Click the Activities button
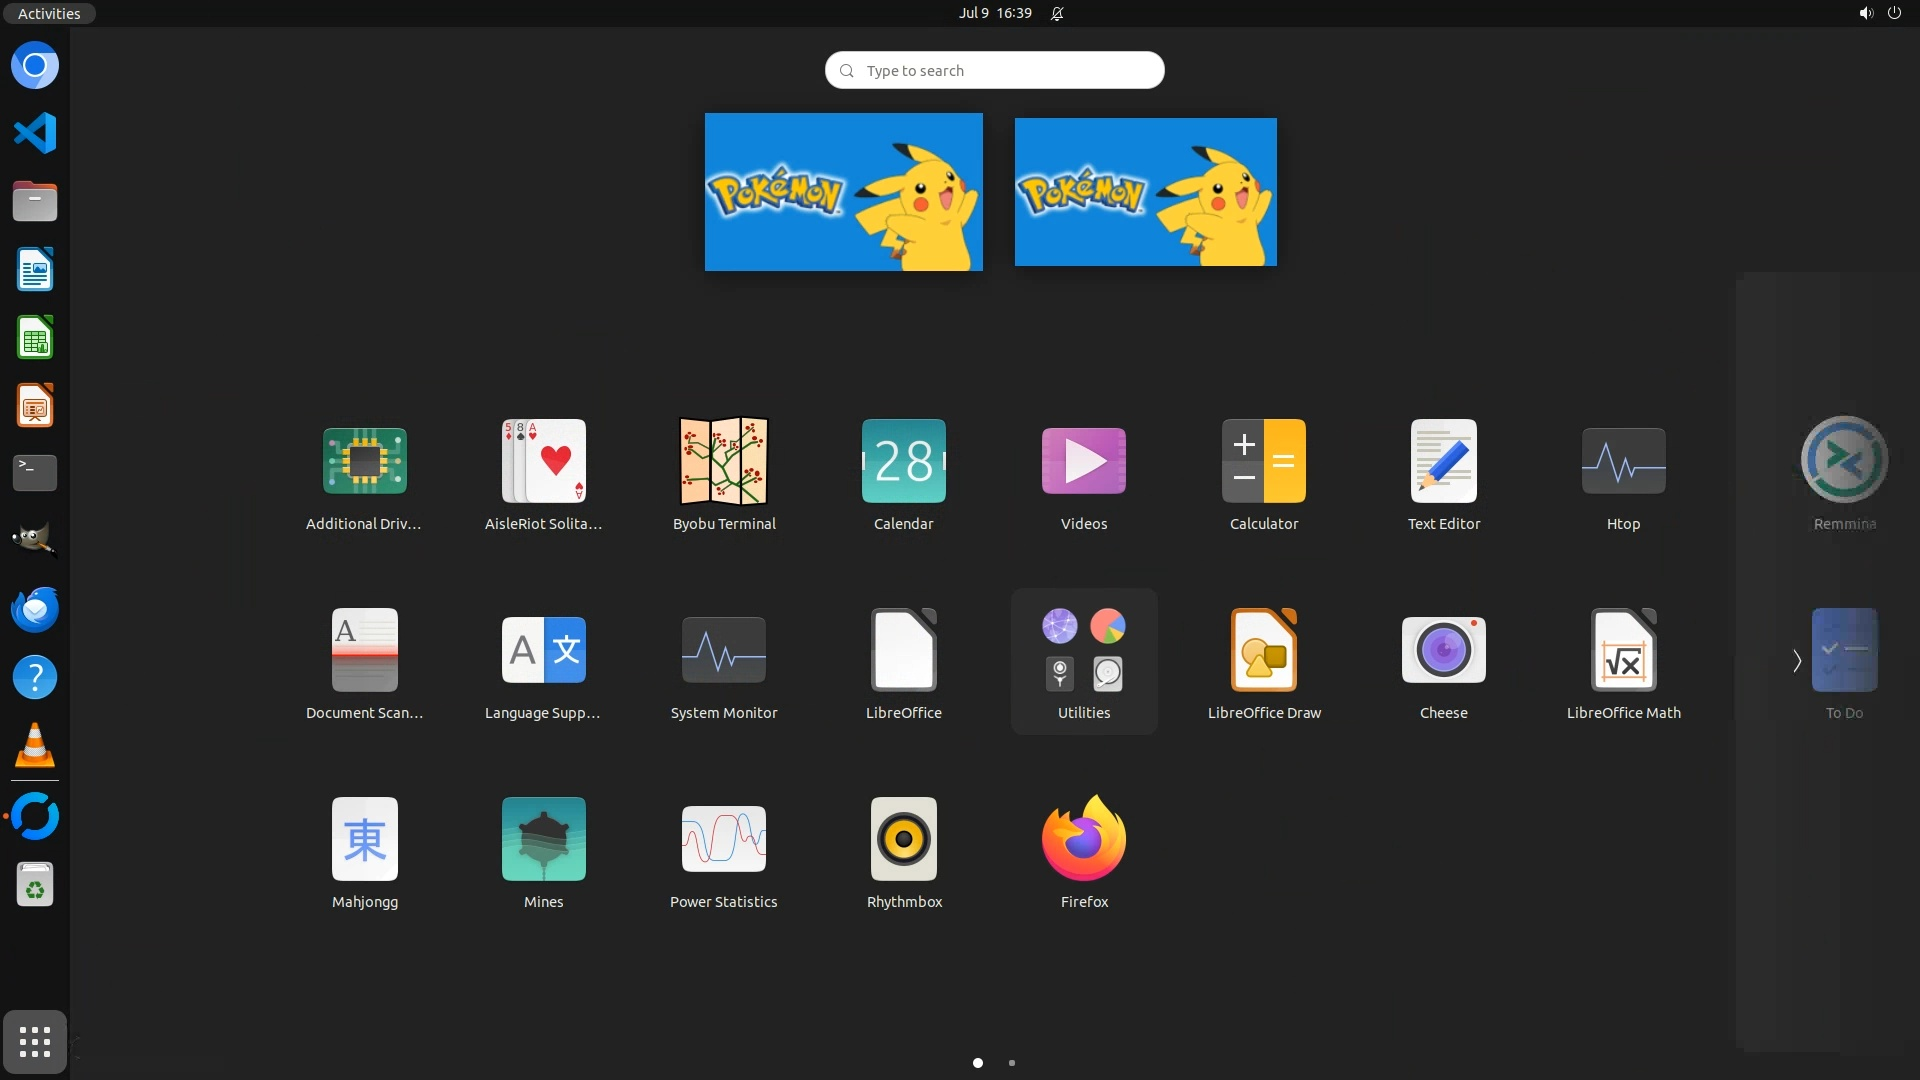 click(x=48, y=13)
